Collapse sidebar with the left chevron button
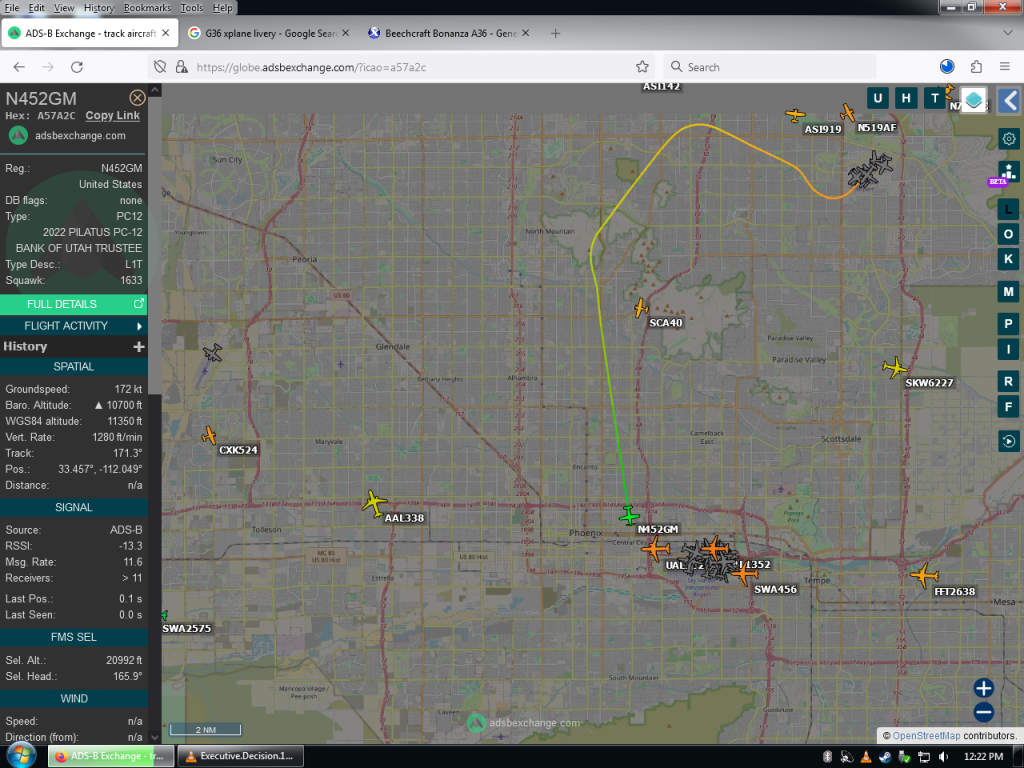Viewport: 1024px width, 768px height. coord(1010,101)
